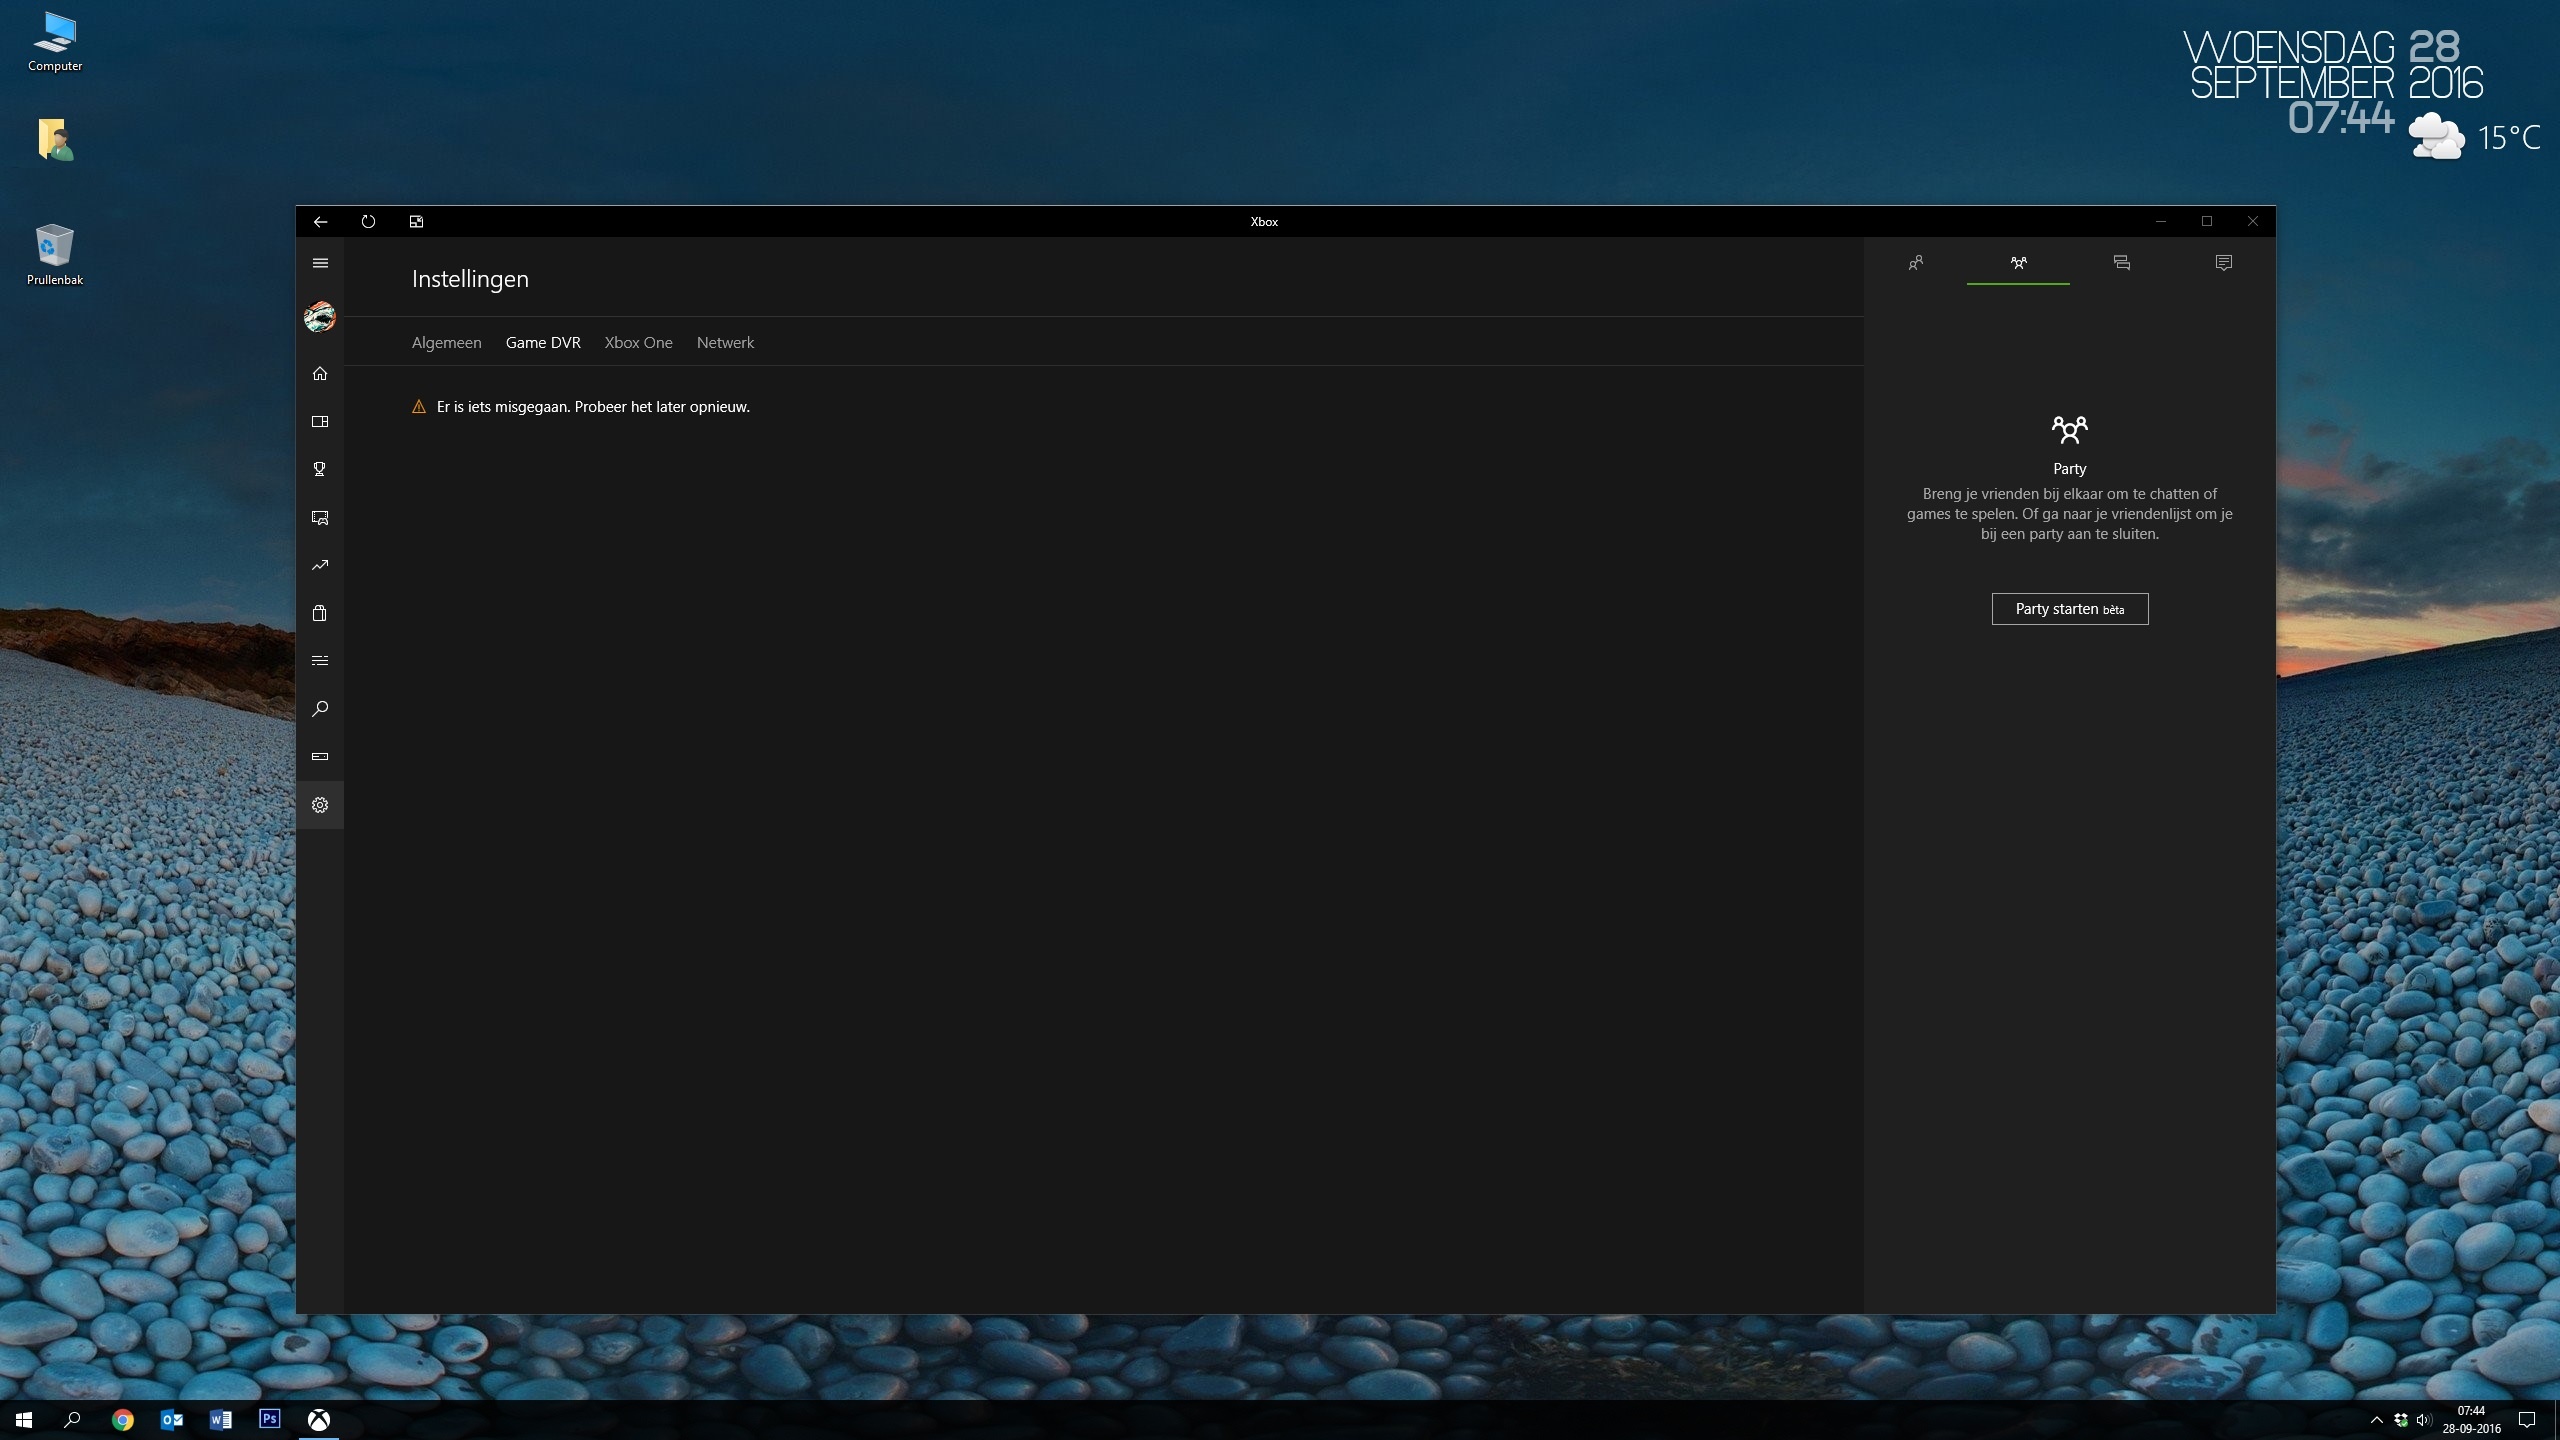Show hidden system tray icons
The height and width of the screenshot is (1440, 2560).
(2377, 1420)
